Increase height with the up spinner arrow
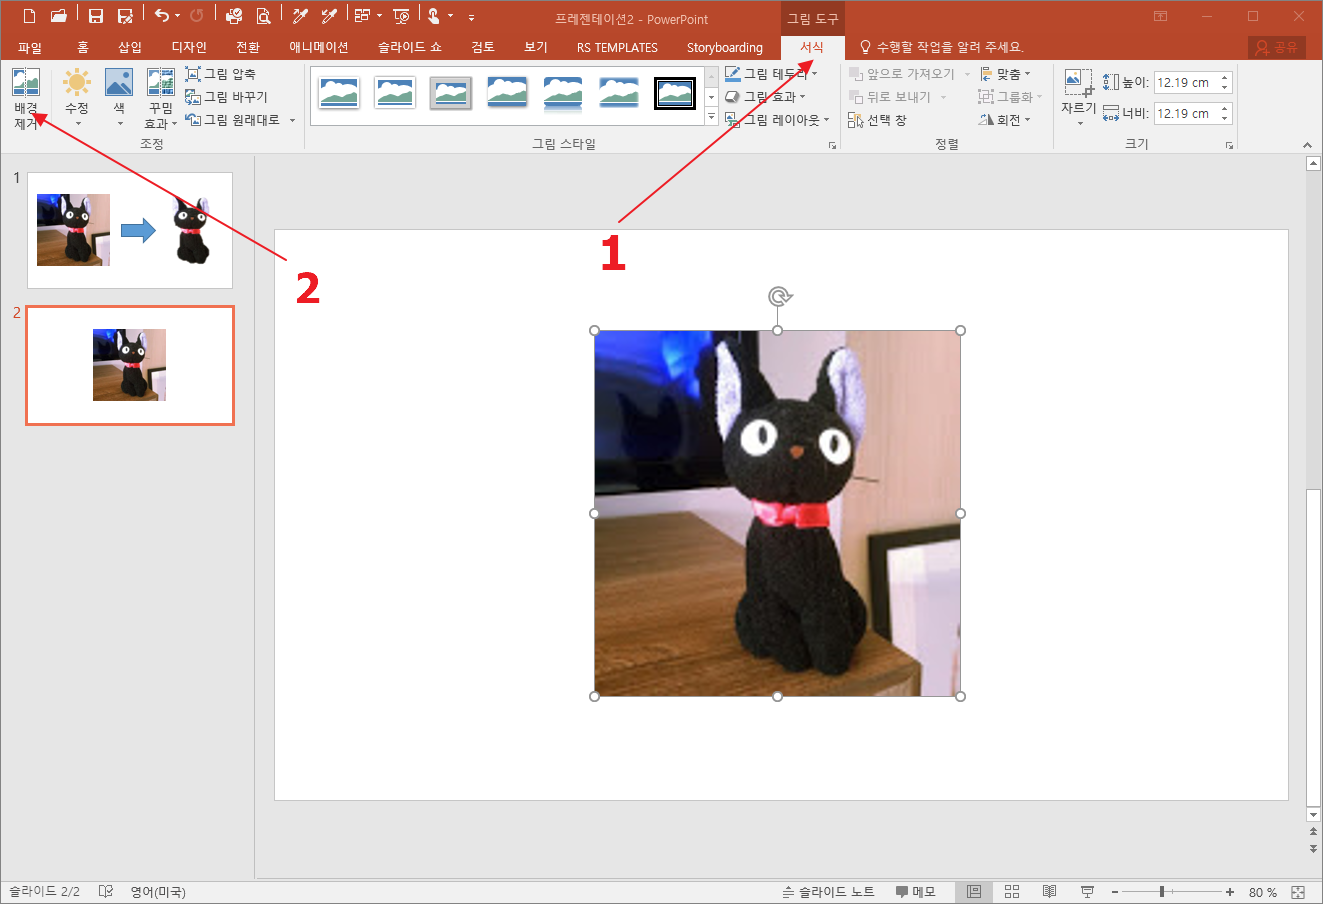Image resolution: width=1323 pixels, height=904 pixels. click(1225, 78)
